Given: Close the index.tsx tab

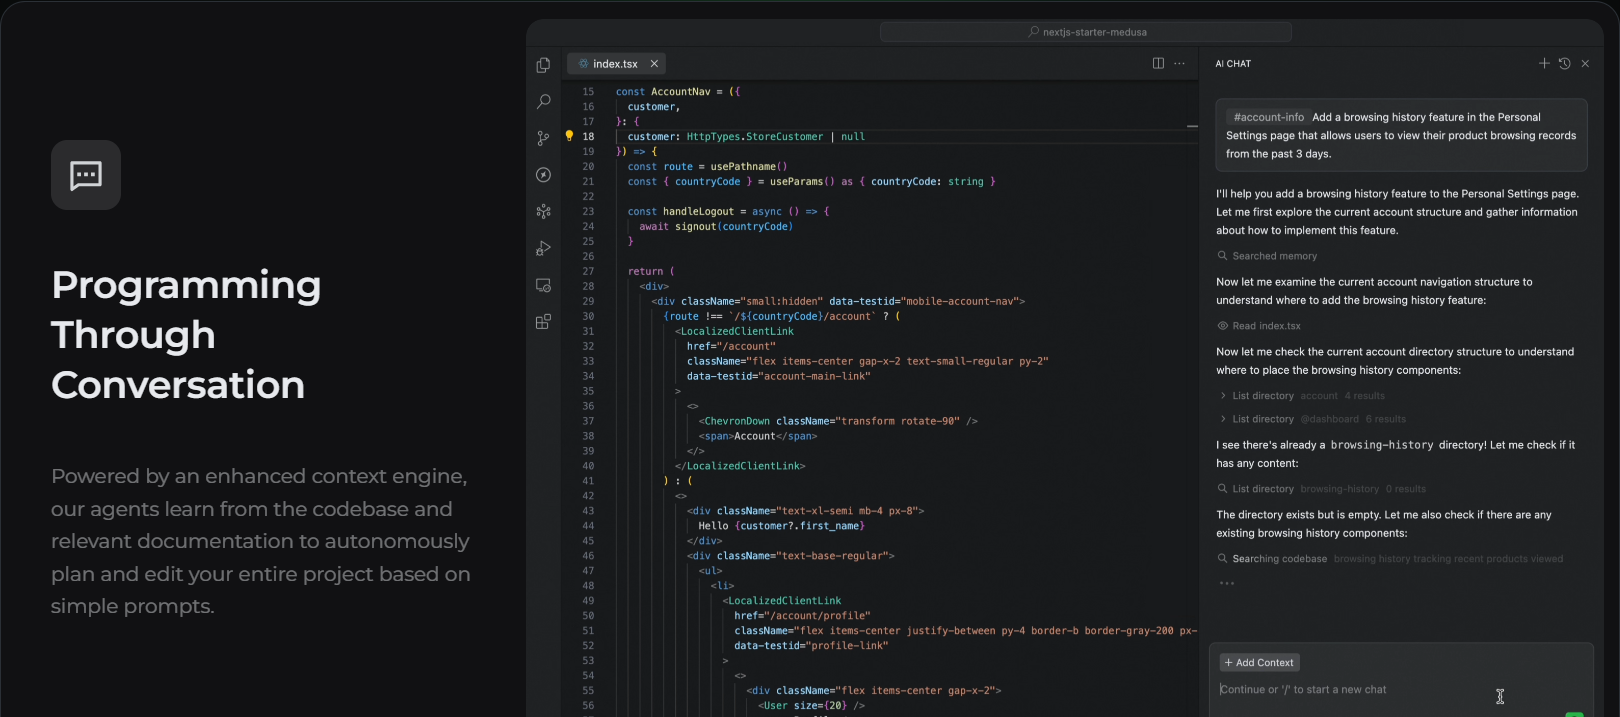Looking at the screenshot, I should (x=654, y=64).
